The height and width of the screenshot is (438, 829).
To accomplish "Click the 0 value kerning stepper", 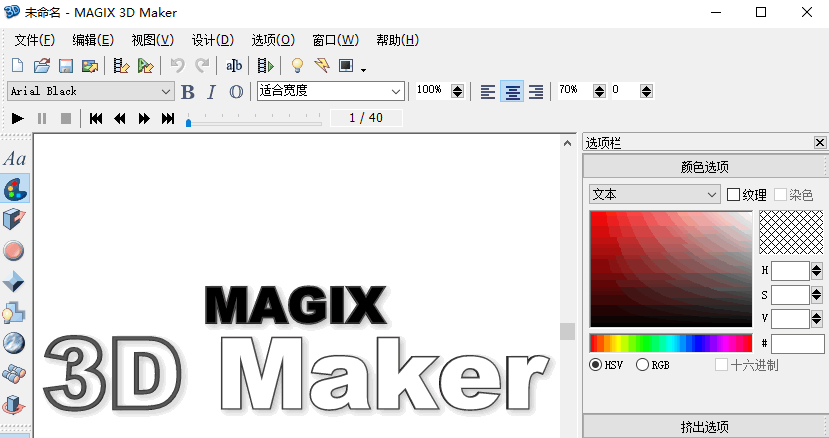I will click(x=646, y=91).
